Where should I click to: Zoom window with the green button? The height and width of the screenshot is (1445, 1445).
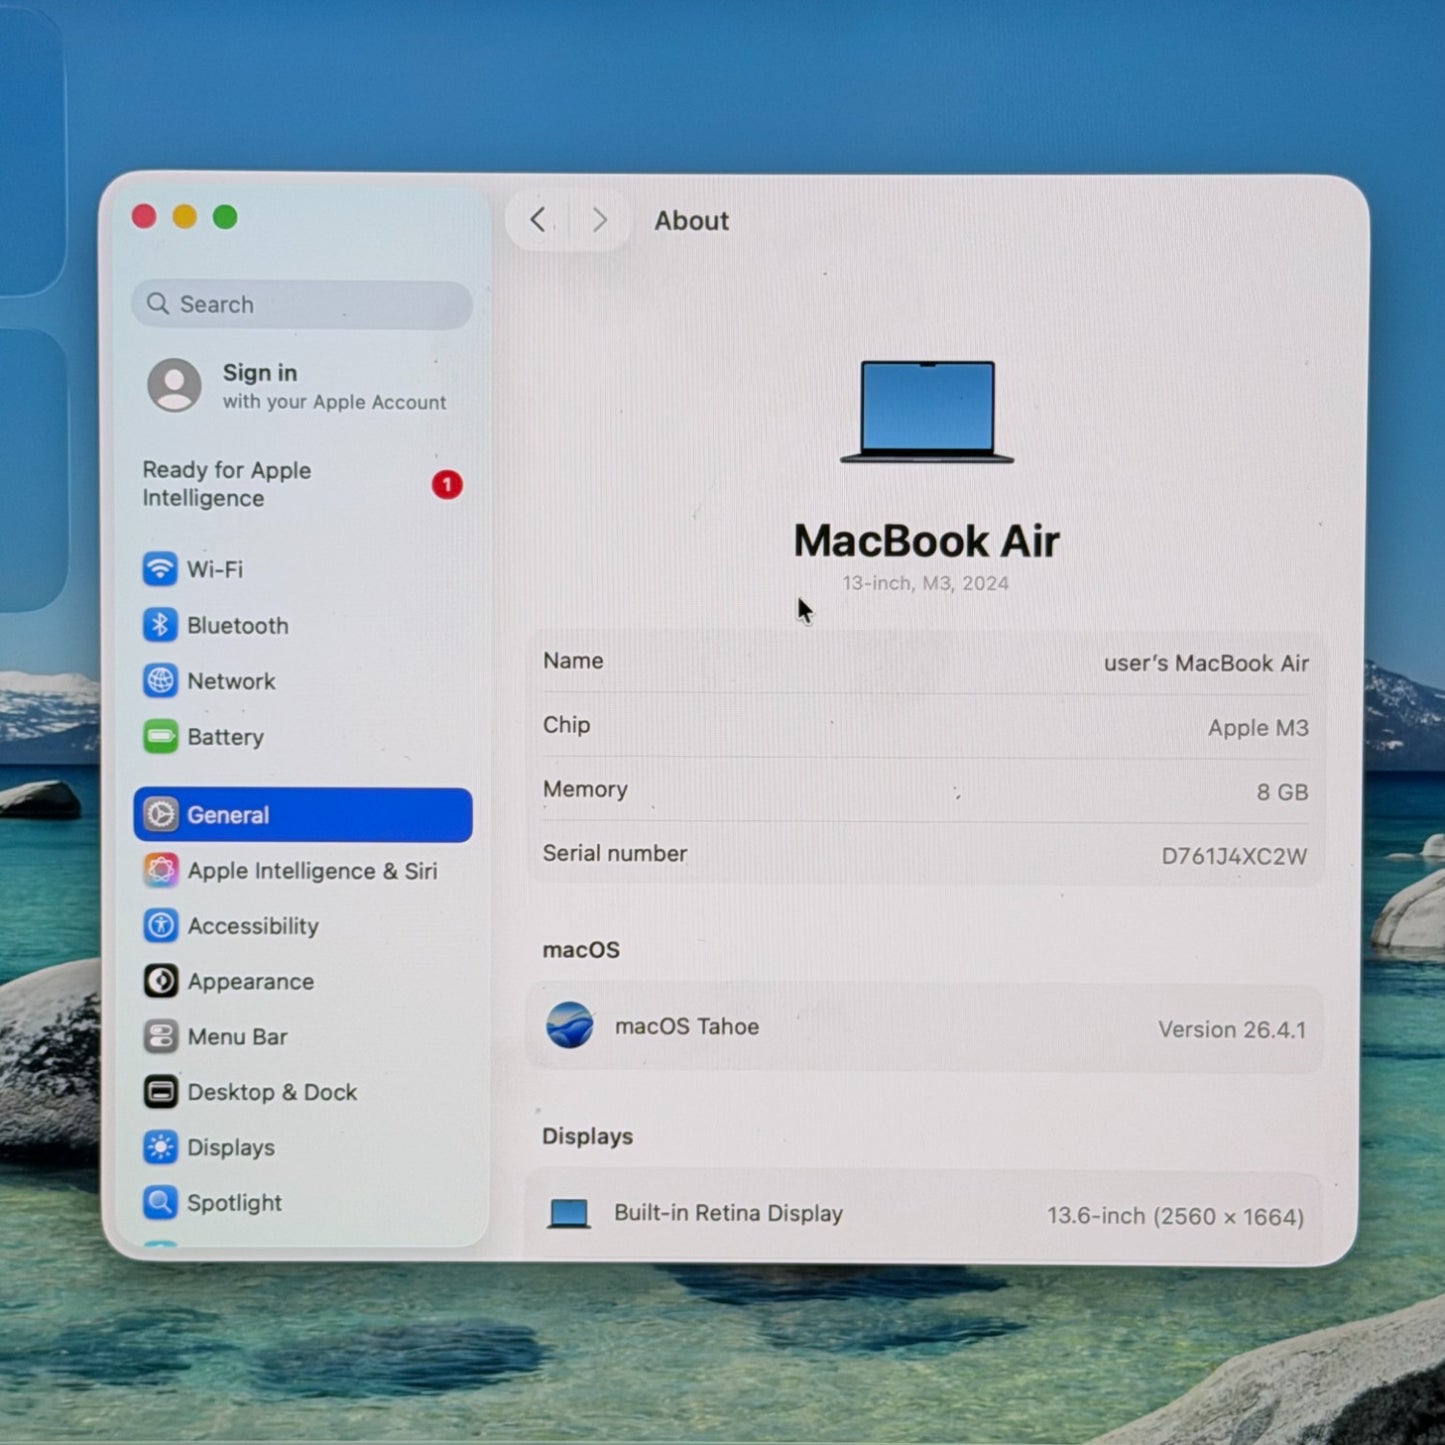(x=225, y=217)
